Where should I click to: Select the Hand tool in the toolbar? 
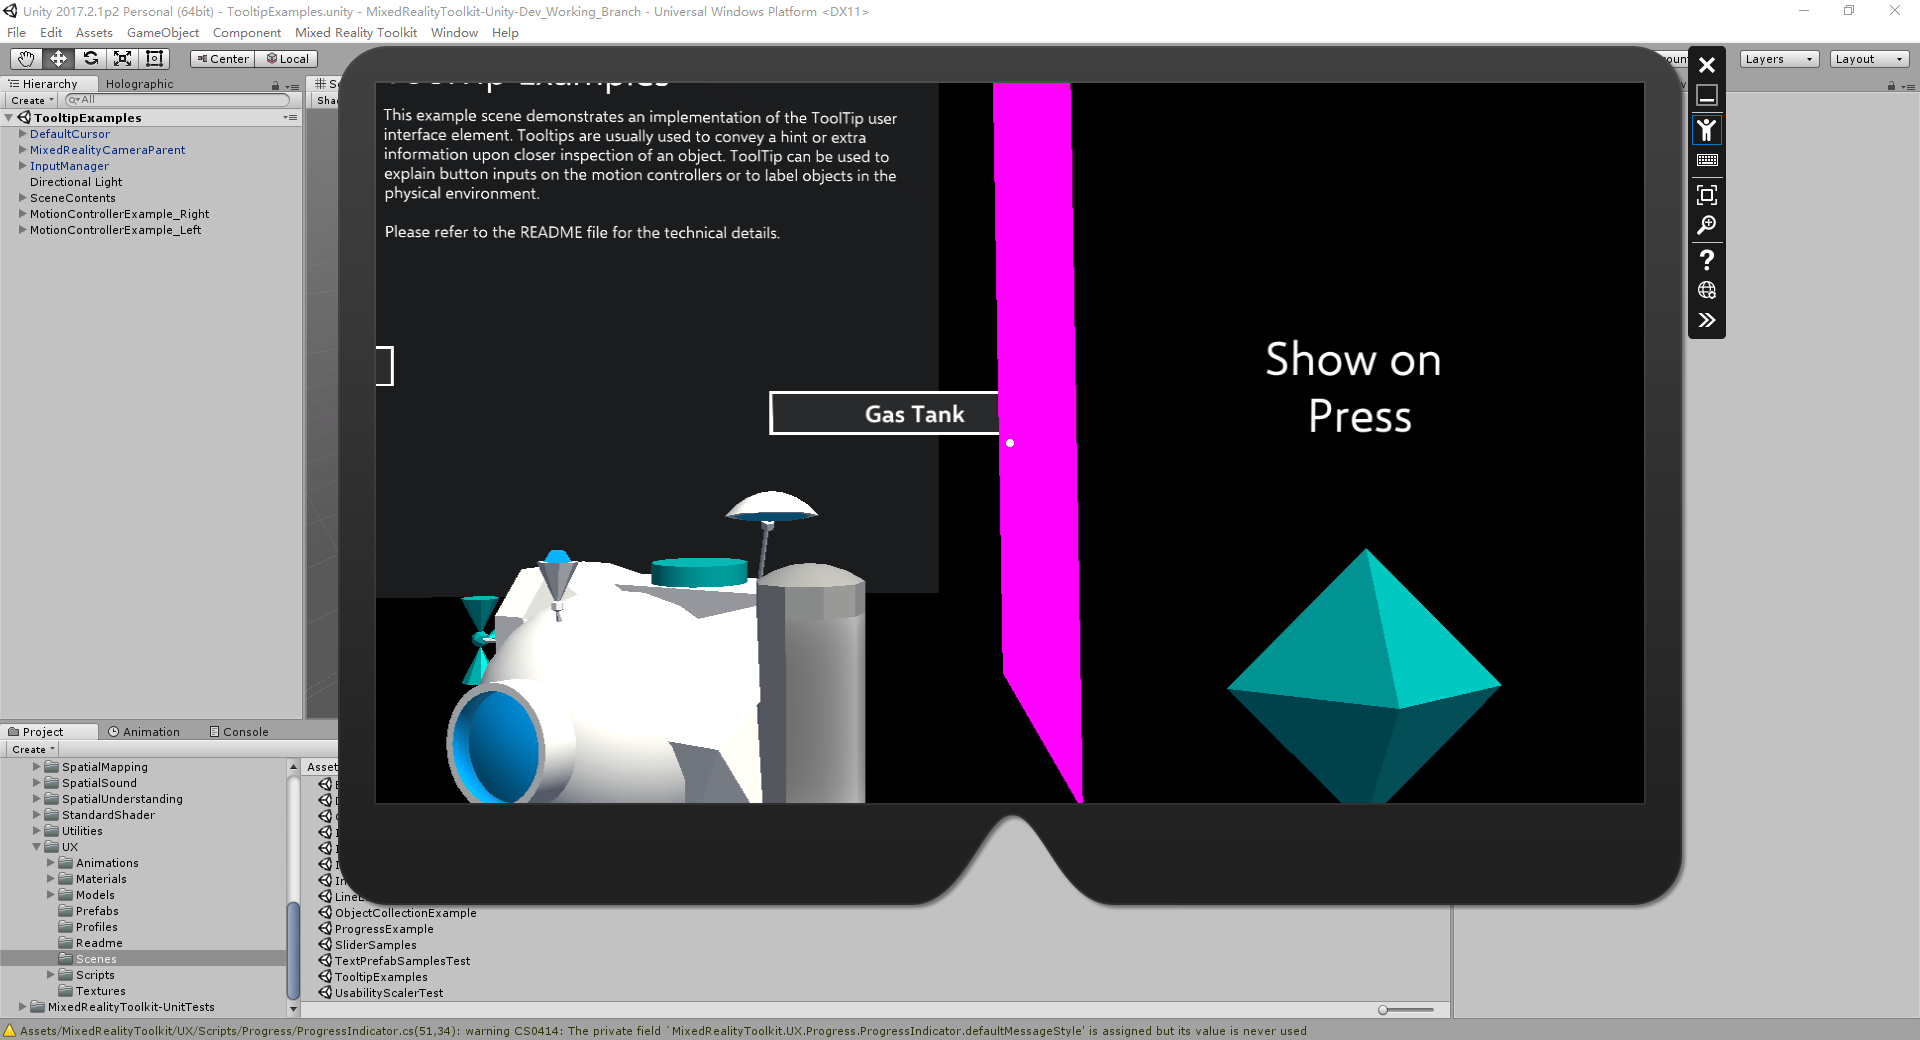pos(25,58)
